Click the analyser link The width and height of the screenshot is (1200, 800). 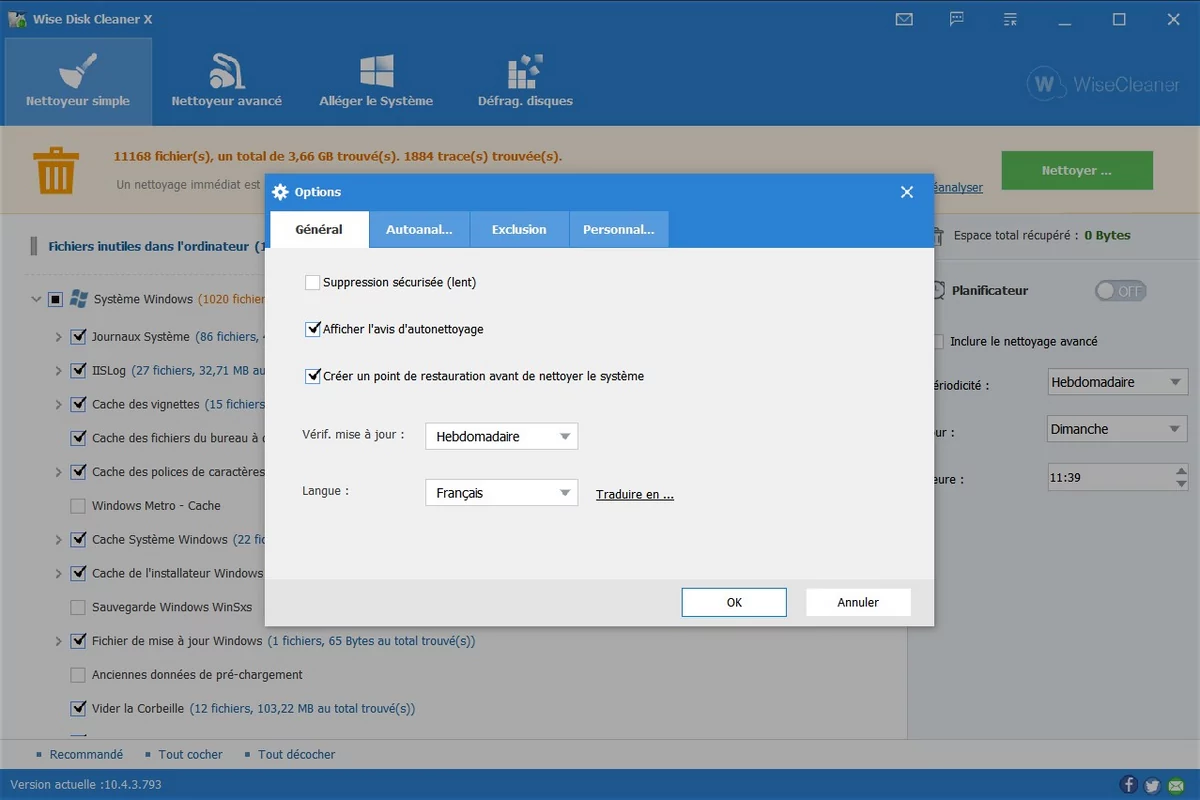(x=958, y=187)
